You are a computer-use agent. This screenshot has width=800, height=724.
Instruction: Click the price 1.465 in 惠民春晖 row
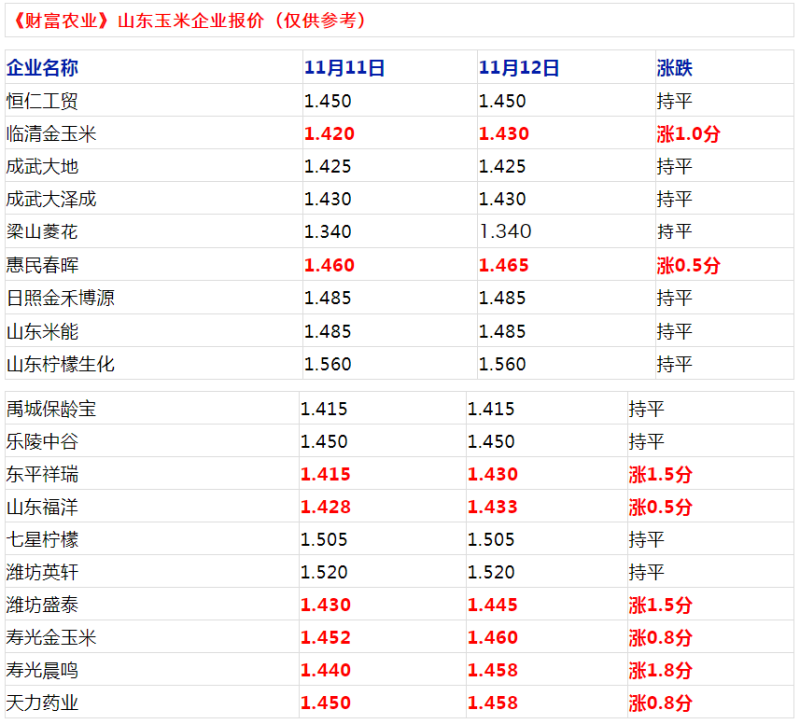point(504,265)
